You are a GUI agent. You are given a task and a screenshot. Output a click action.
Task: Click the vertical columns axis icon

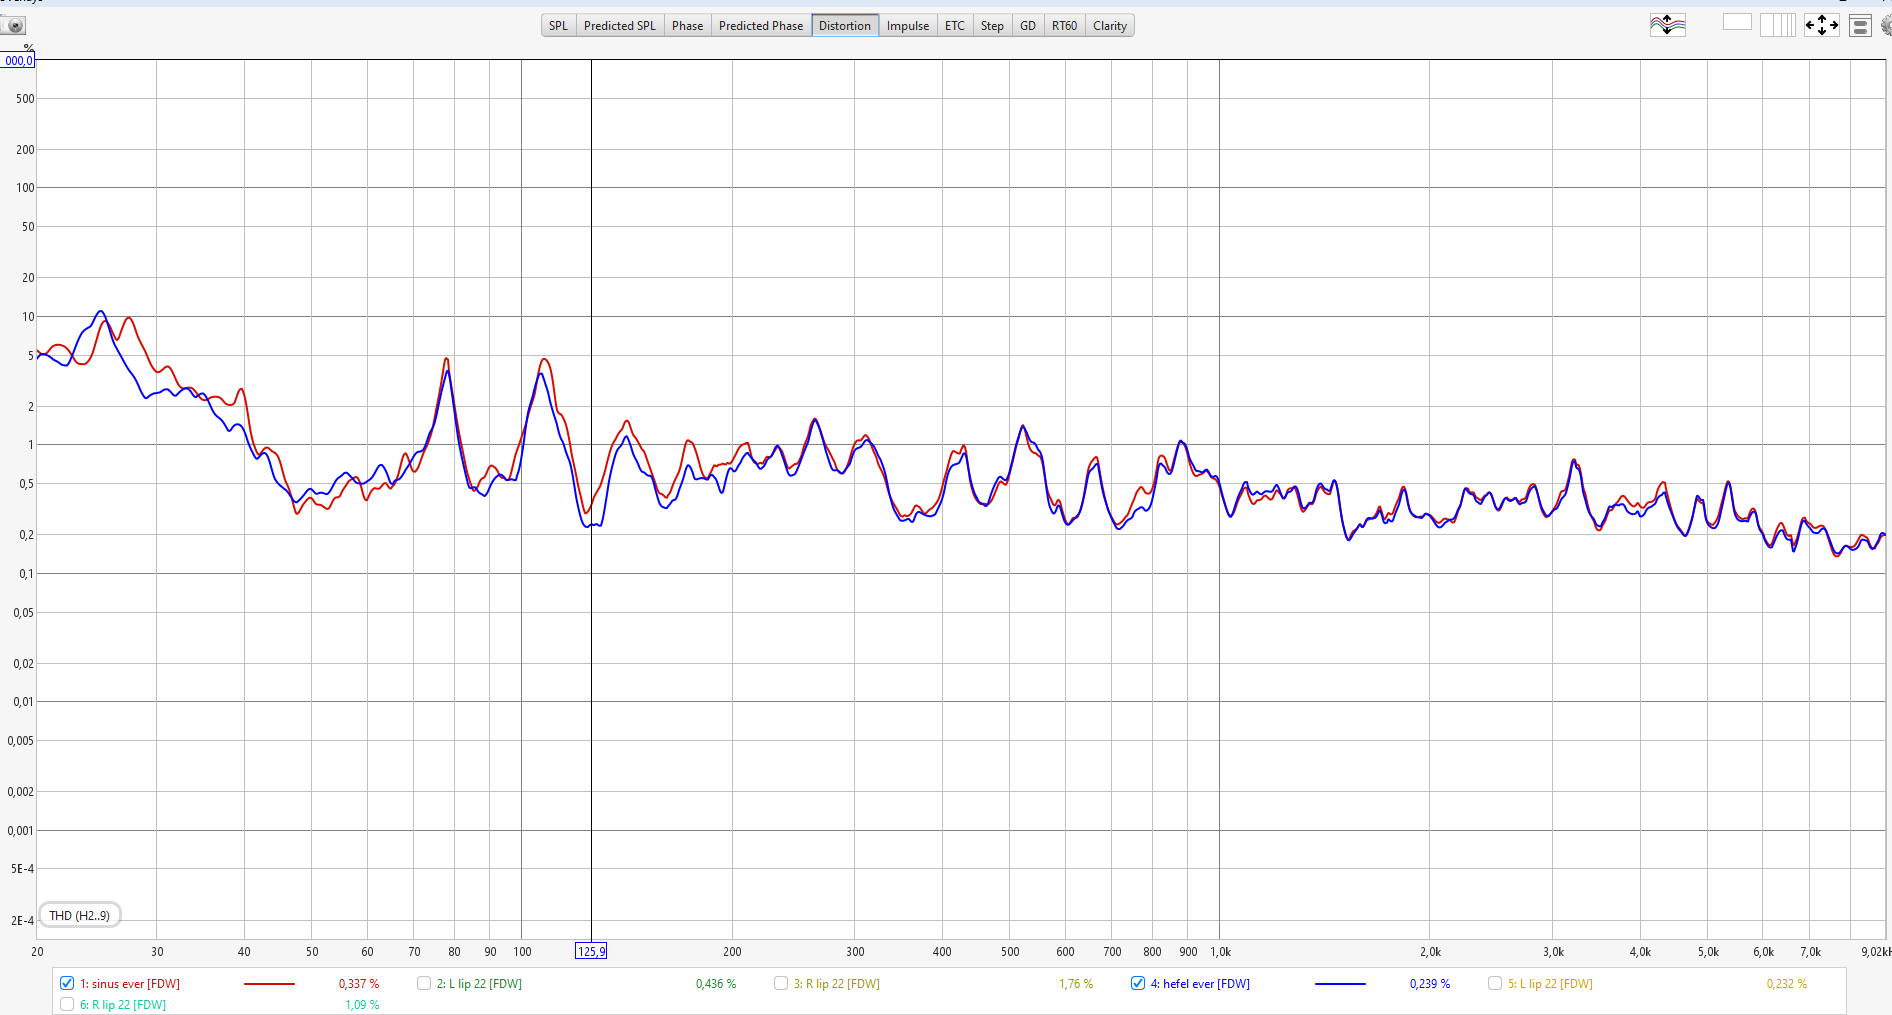[x=1778, y=25]
